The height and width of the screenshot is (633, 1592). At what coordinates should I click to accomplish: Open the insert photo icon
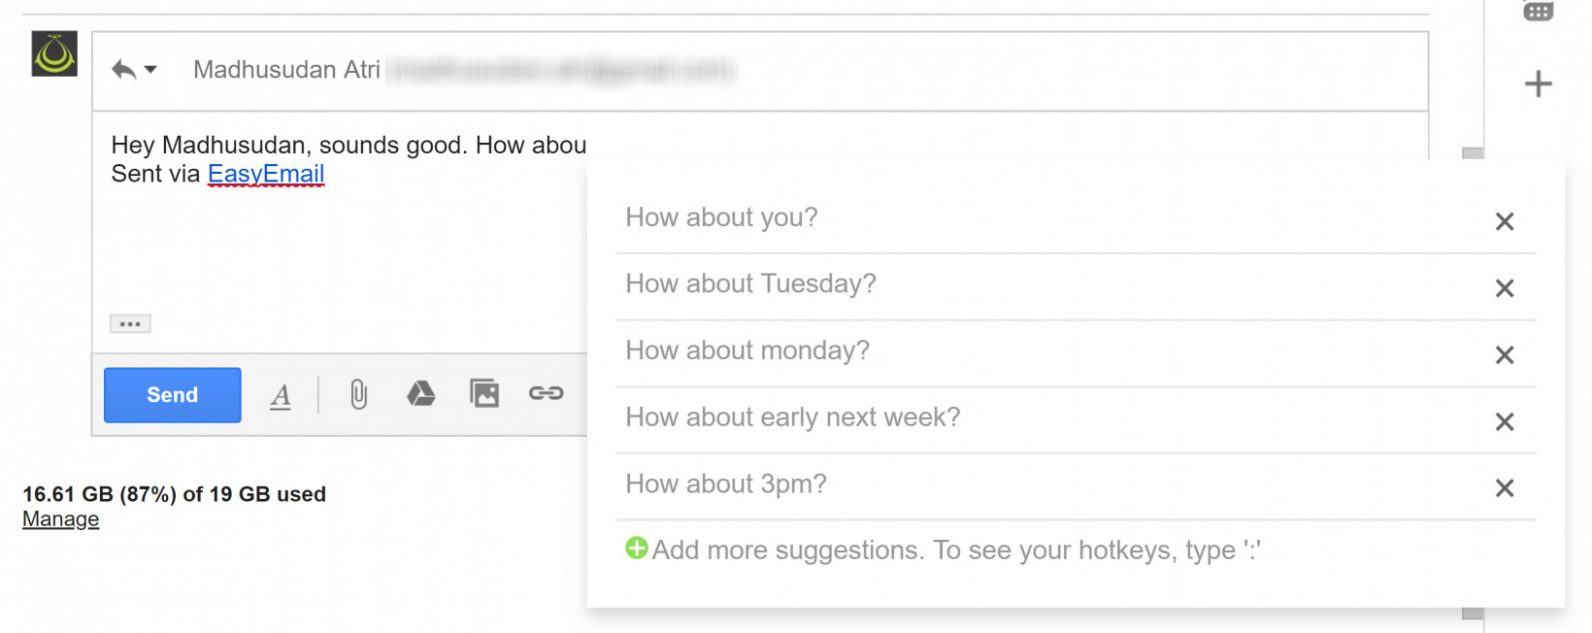[x=484, y=394]
